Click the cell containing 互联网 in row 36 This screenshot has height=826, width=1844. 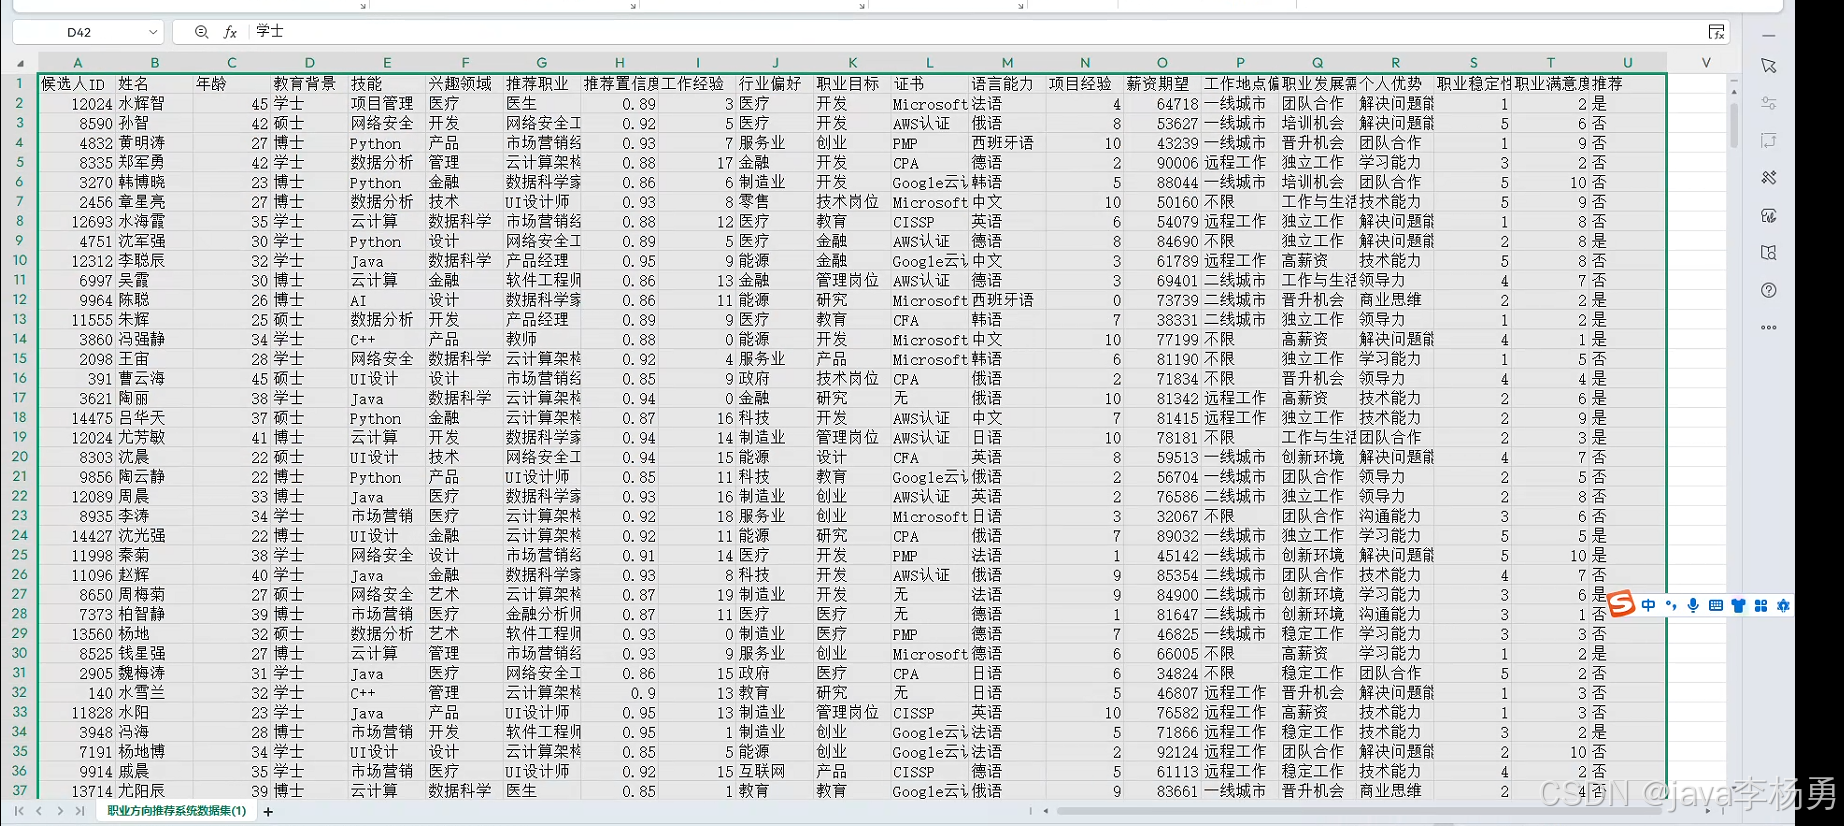click(774, 771)
